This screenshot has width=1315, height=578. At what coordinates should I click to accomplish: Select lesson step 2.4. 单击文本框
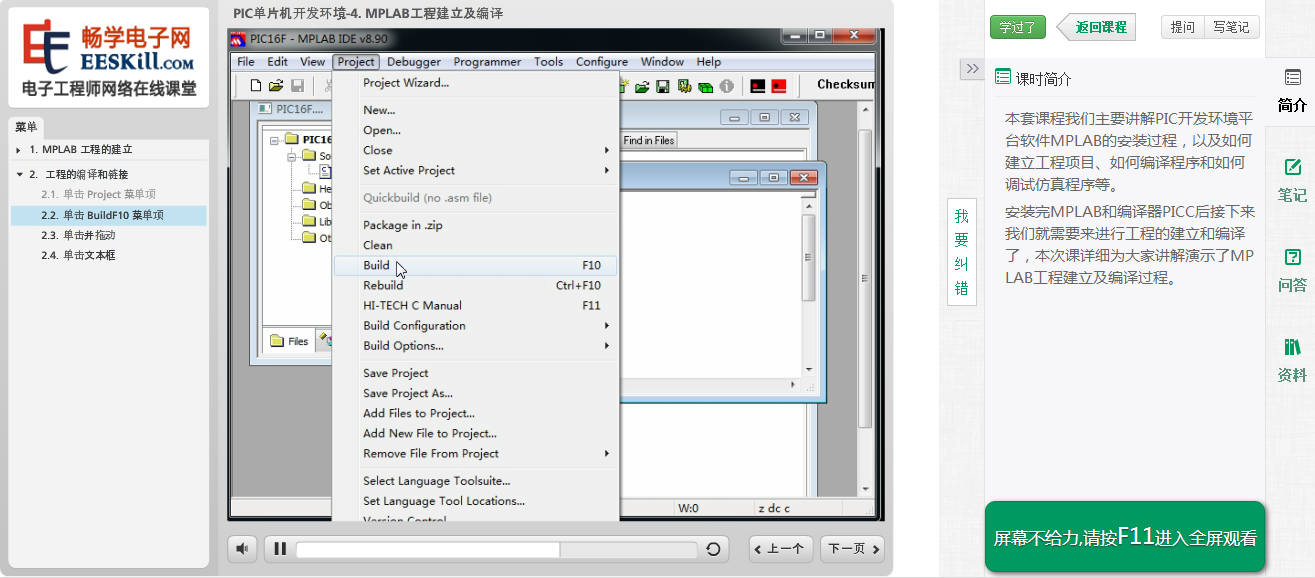click(x=110, y=255)
